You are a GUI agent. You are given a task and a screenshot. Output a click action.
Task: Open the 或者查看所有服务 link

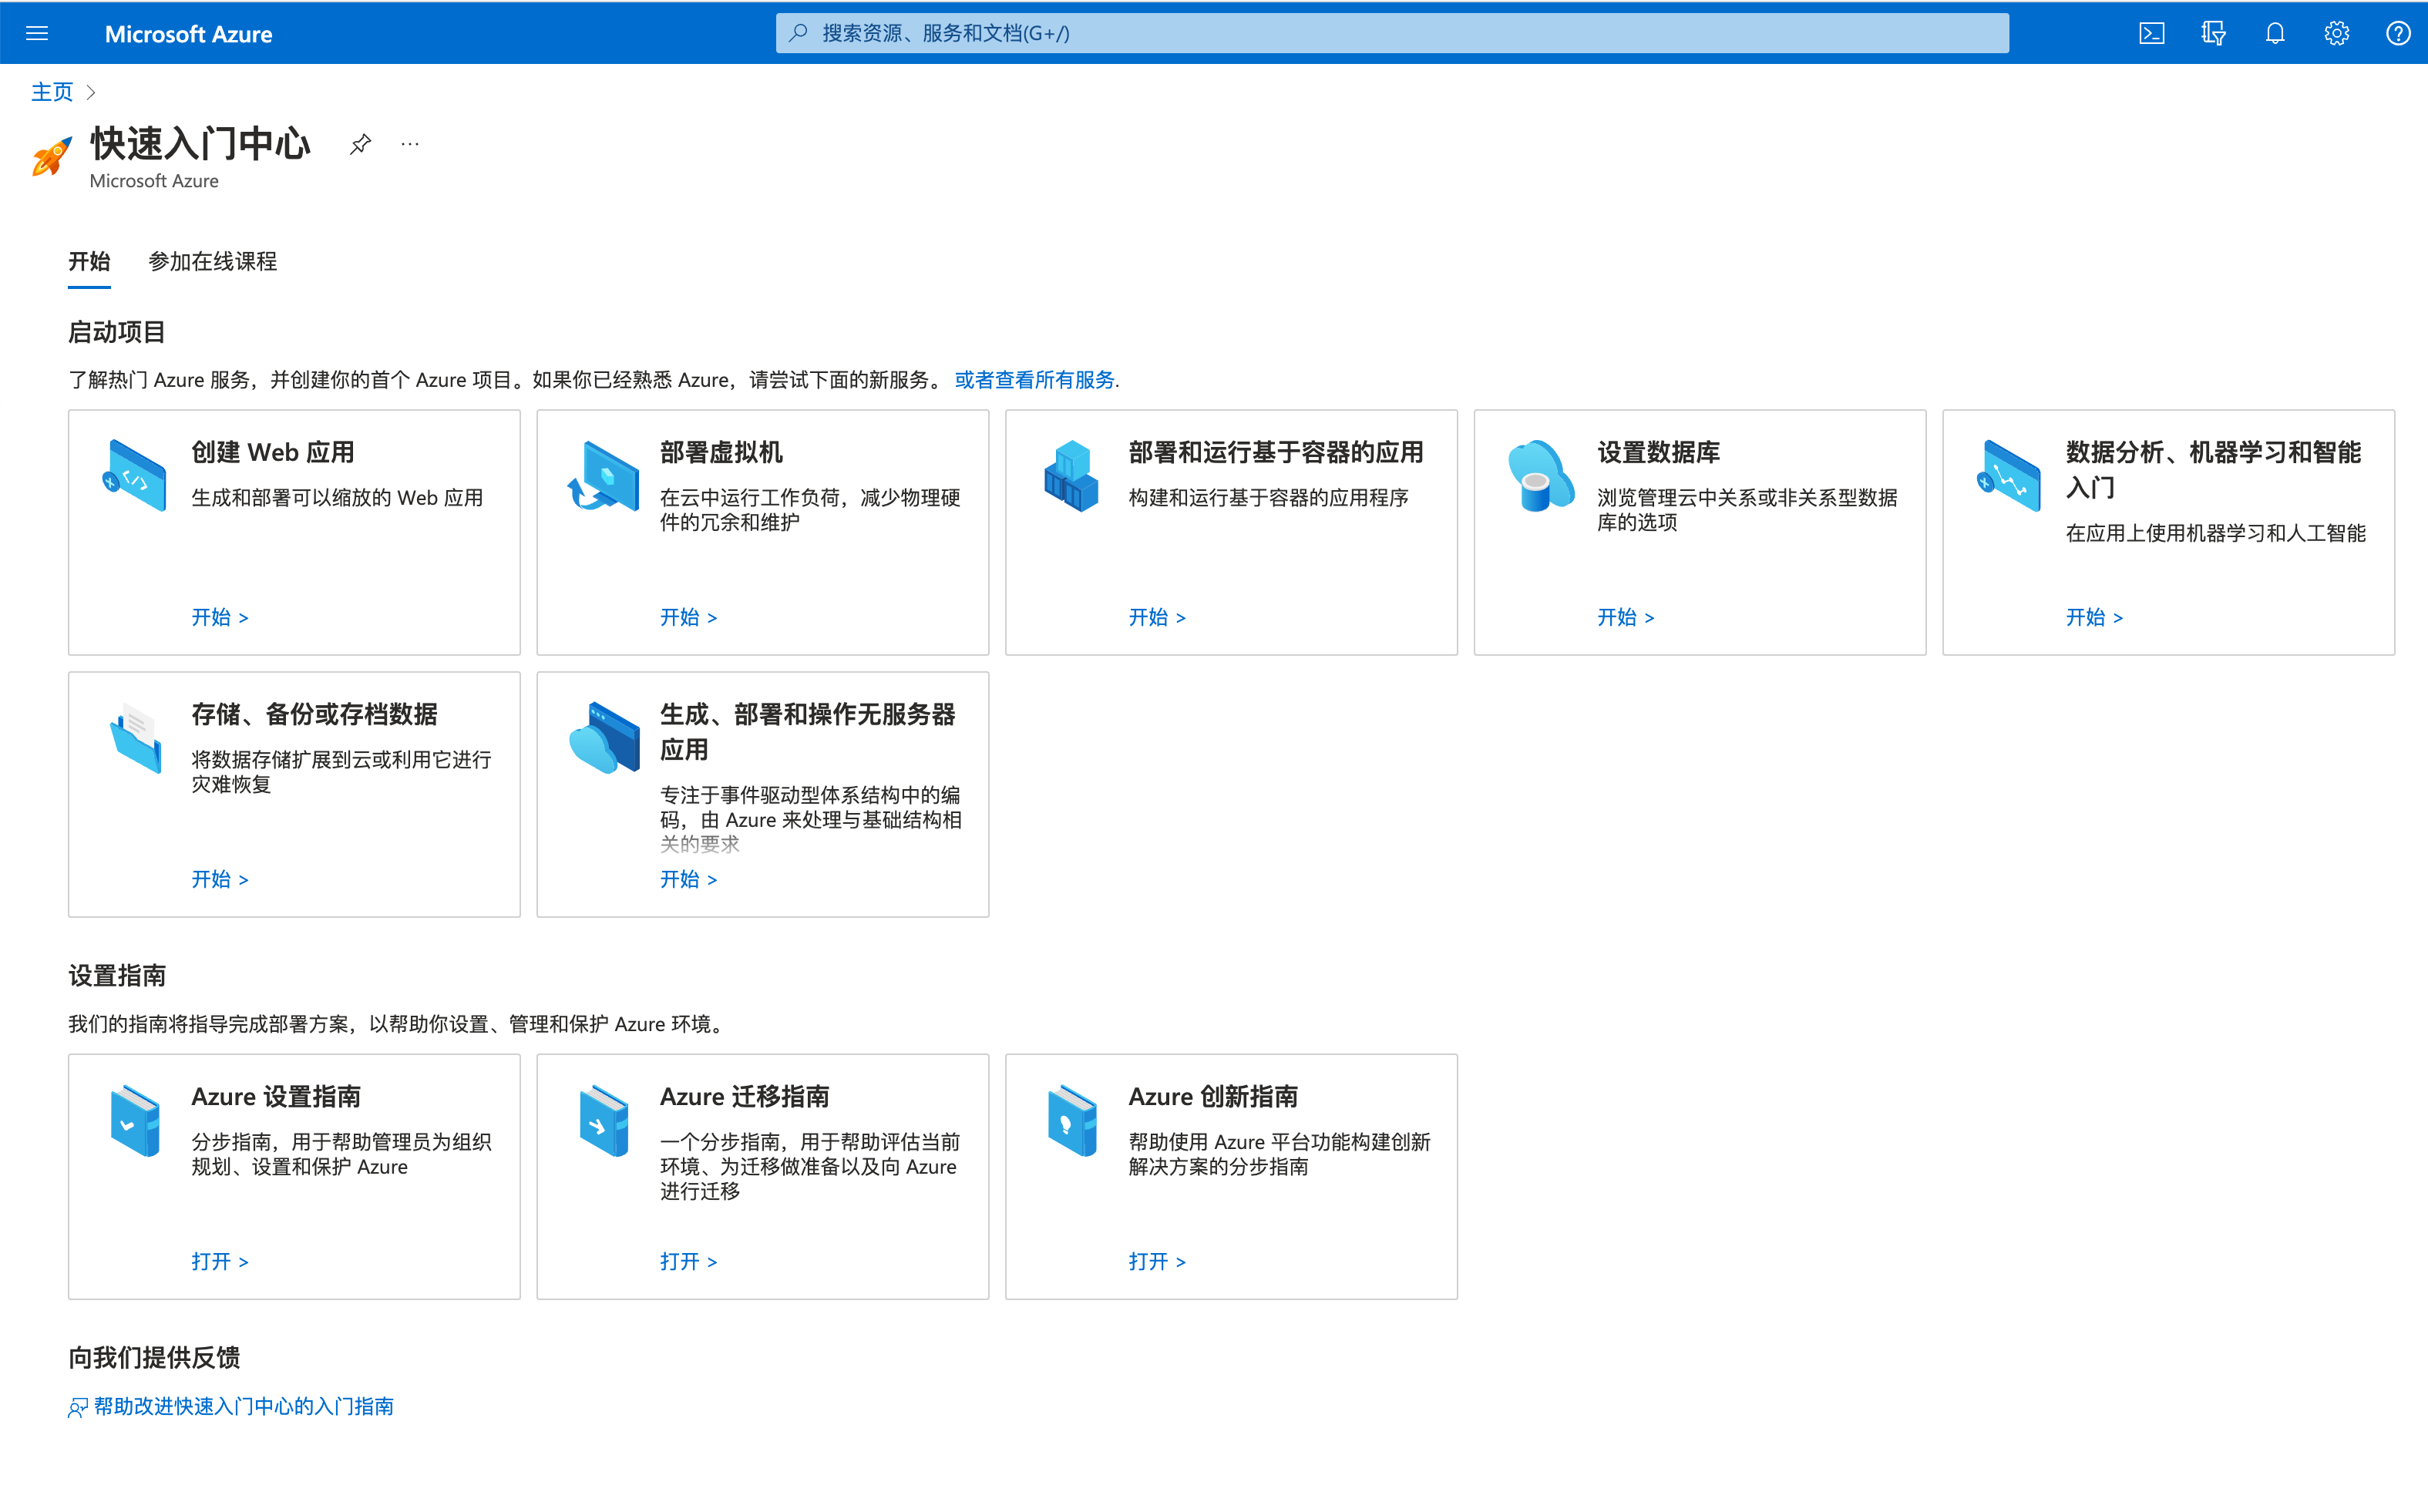click(1034, 380)
